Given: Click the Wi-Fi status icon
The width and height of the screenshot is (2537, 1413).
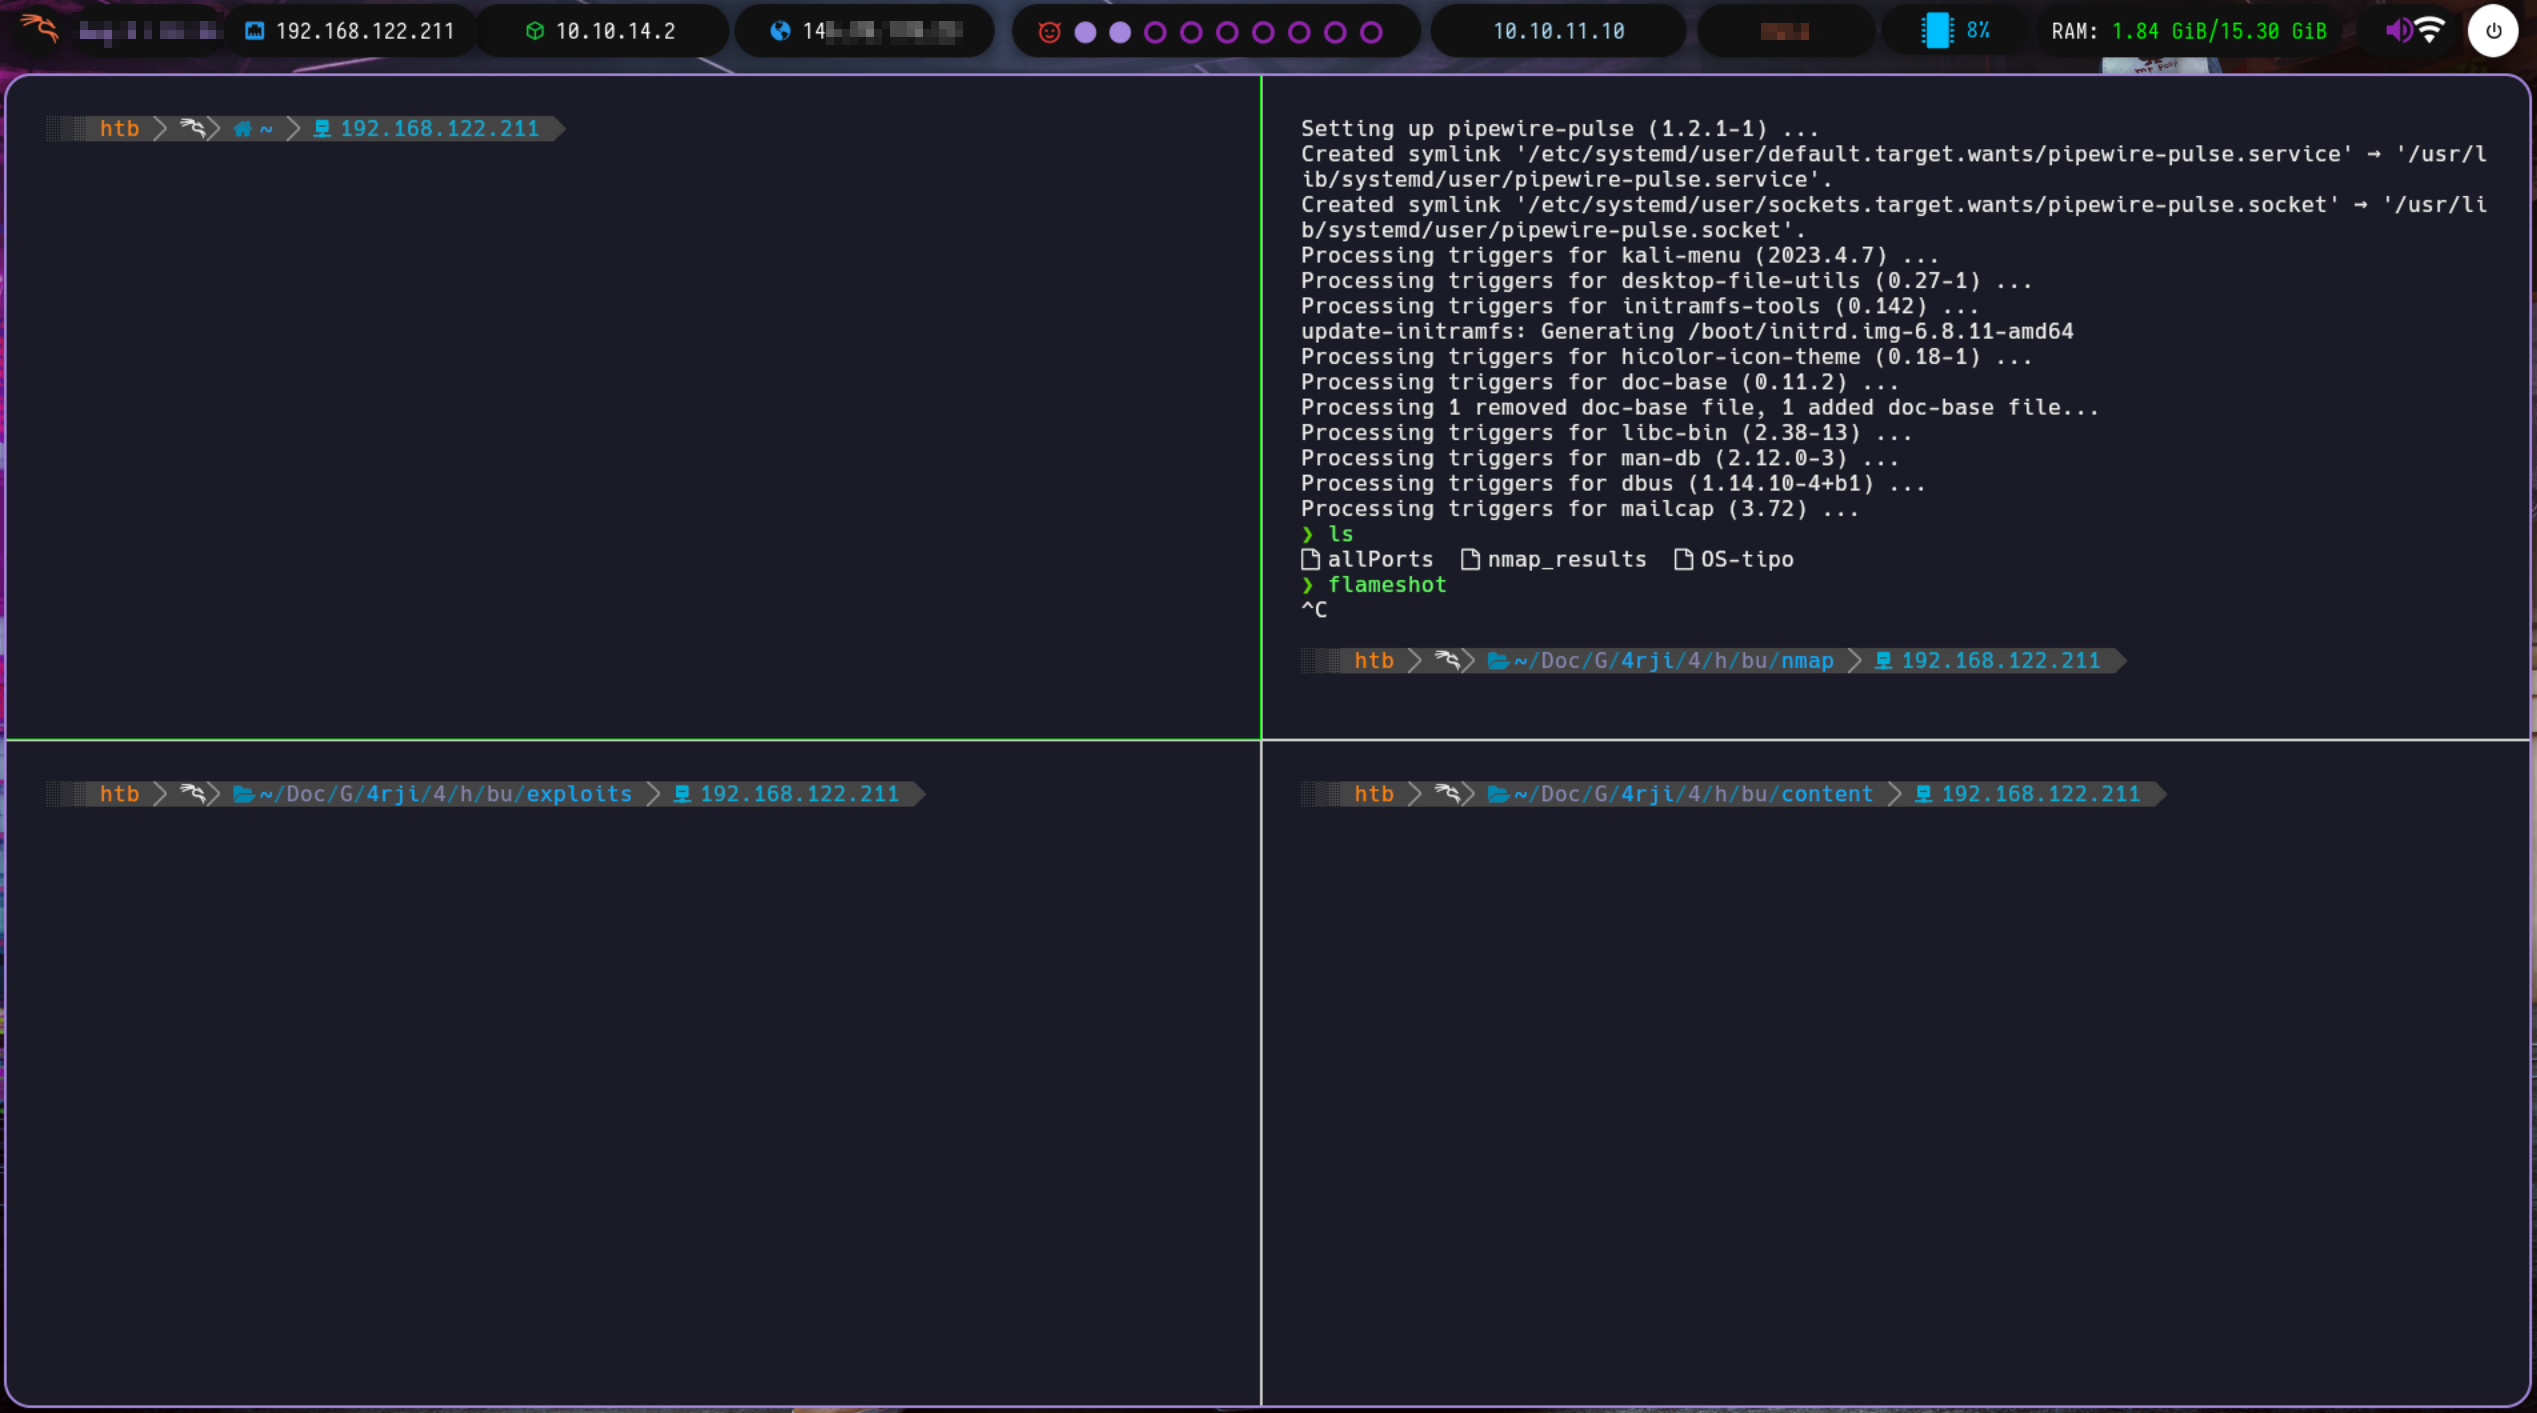Looking at the screenshot, I should [x=2430, y=31].
